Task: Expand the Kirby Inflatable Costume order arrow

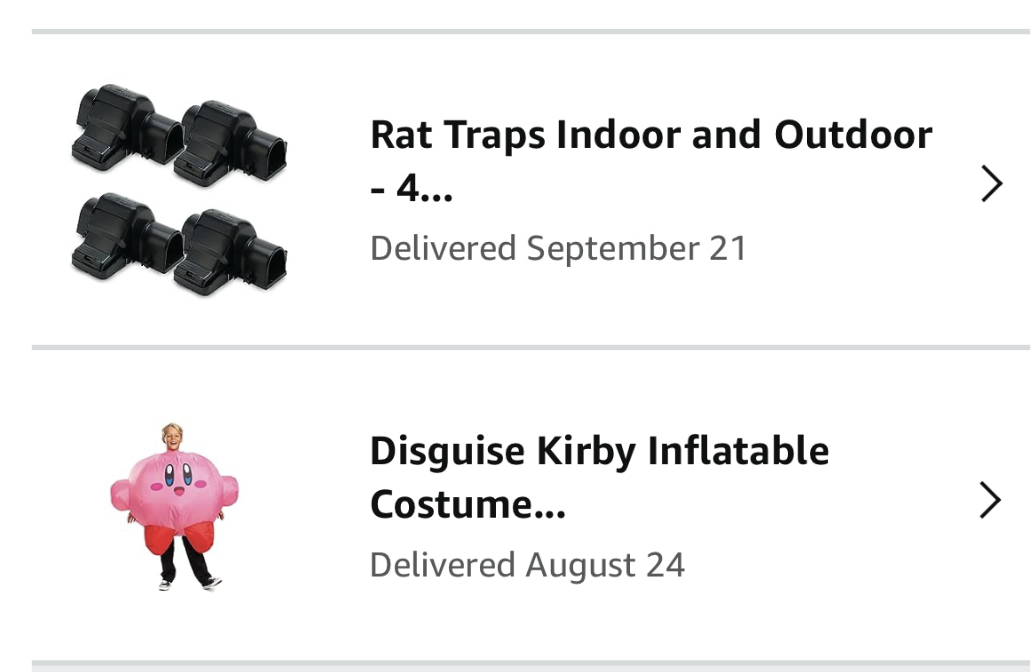Action: 990,500
